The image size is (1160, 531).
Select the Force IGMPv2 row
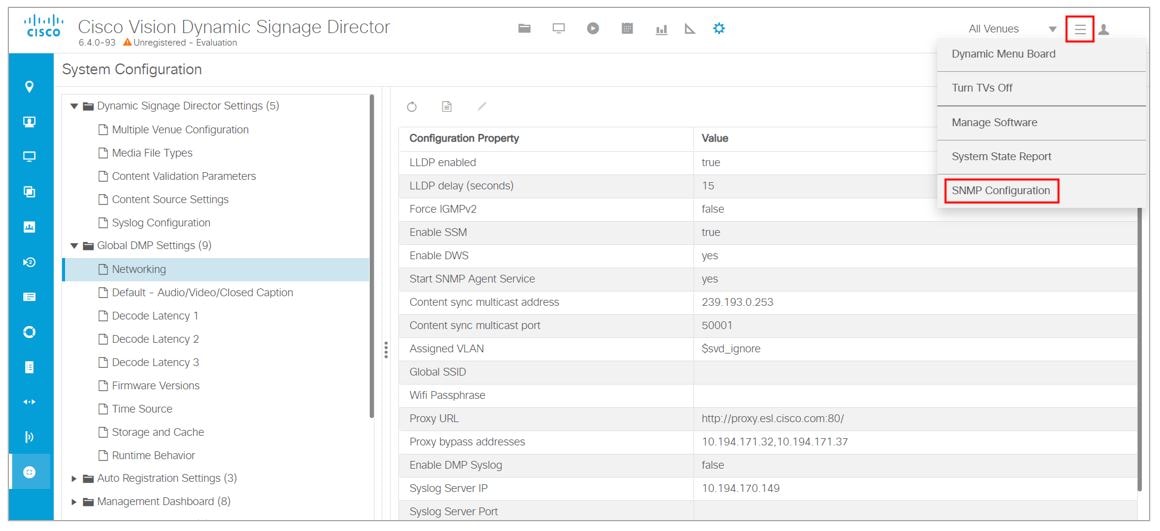click(x=768, y=209)
